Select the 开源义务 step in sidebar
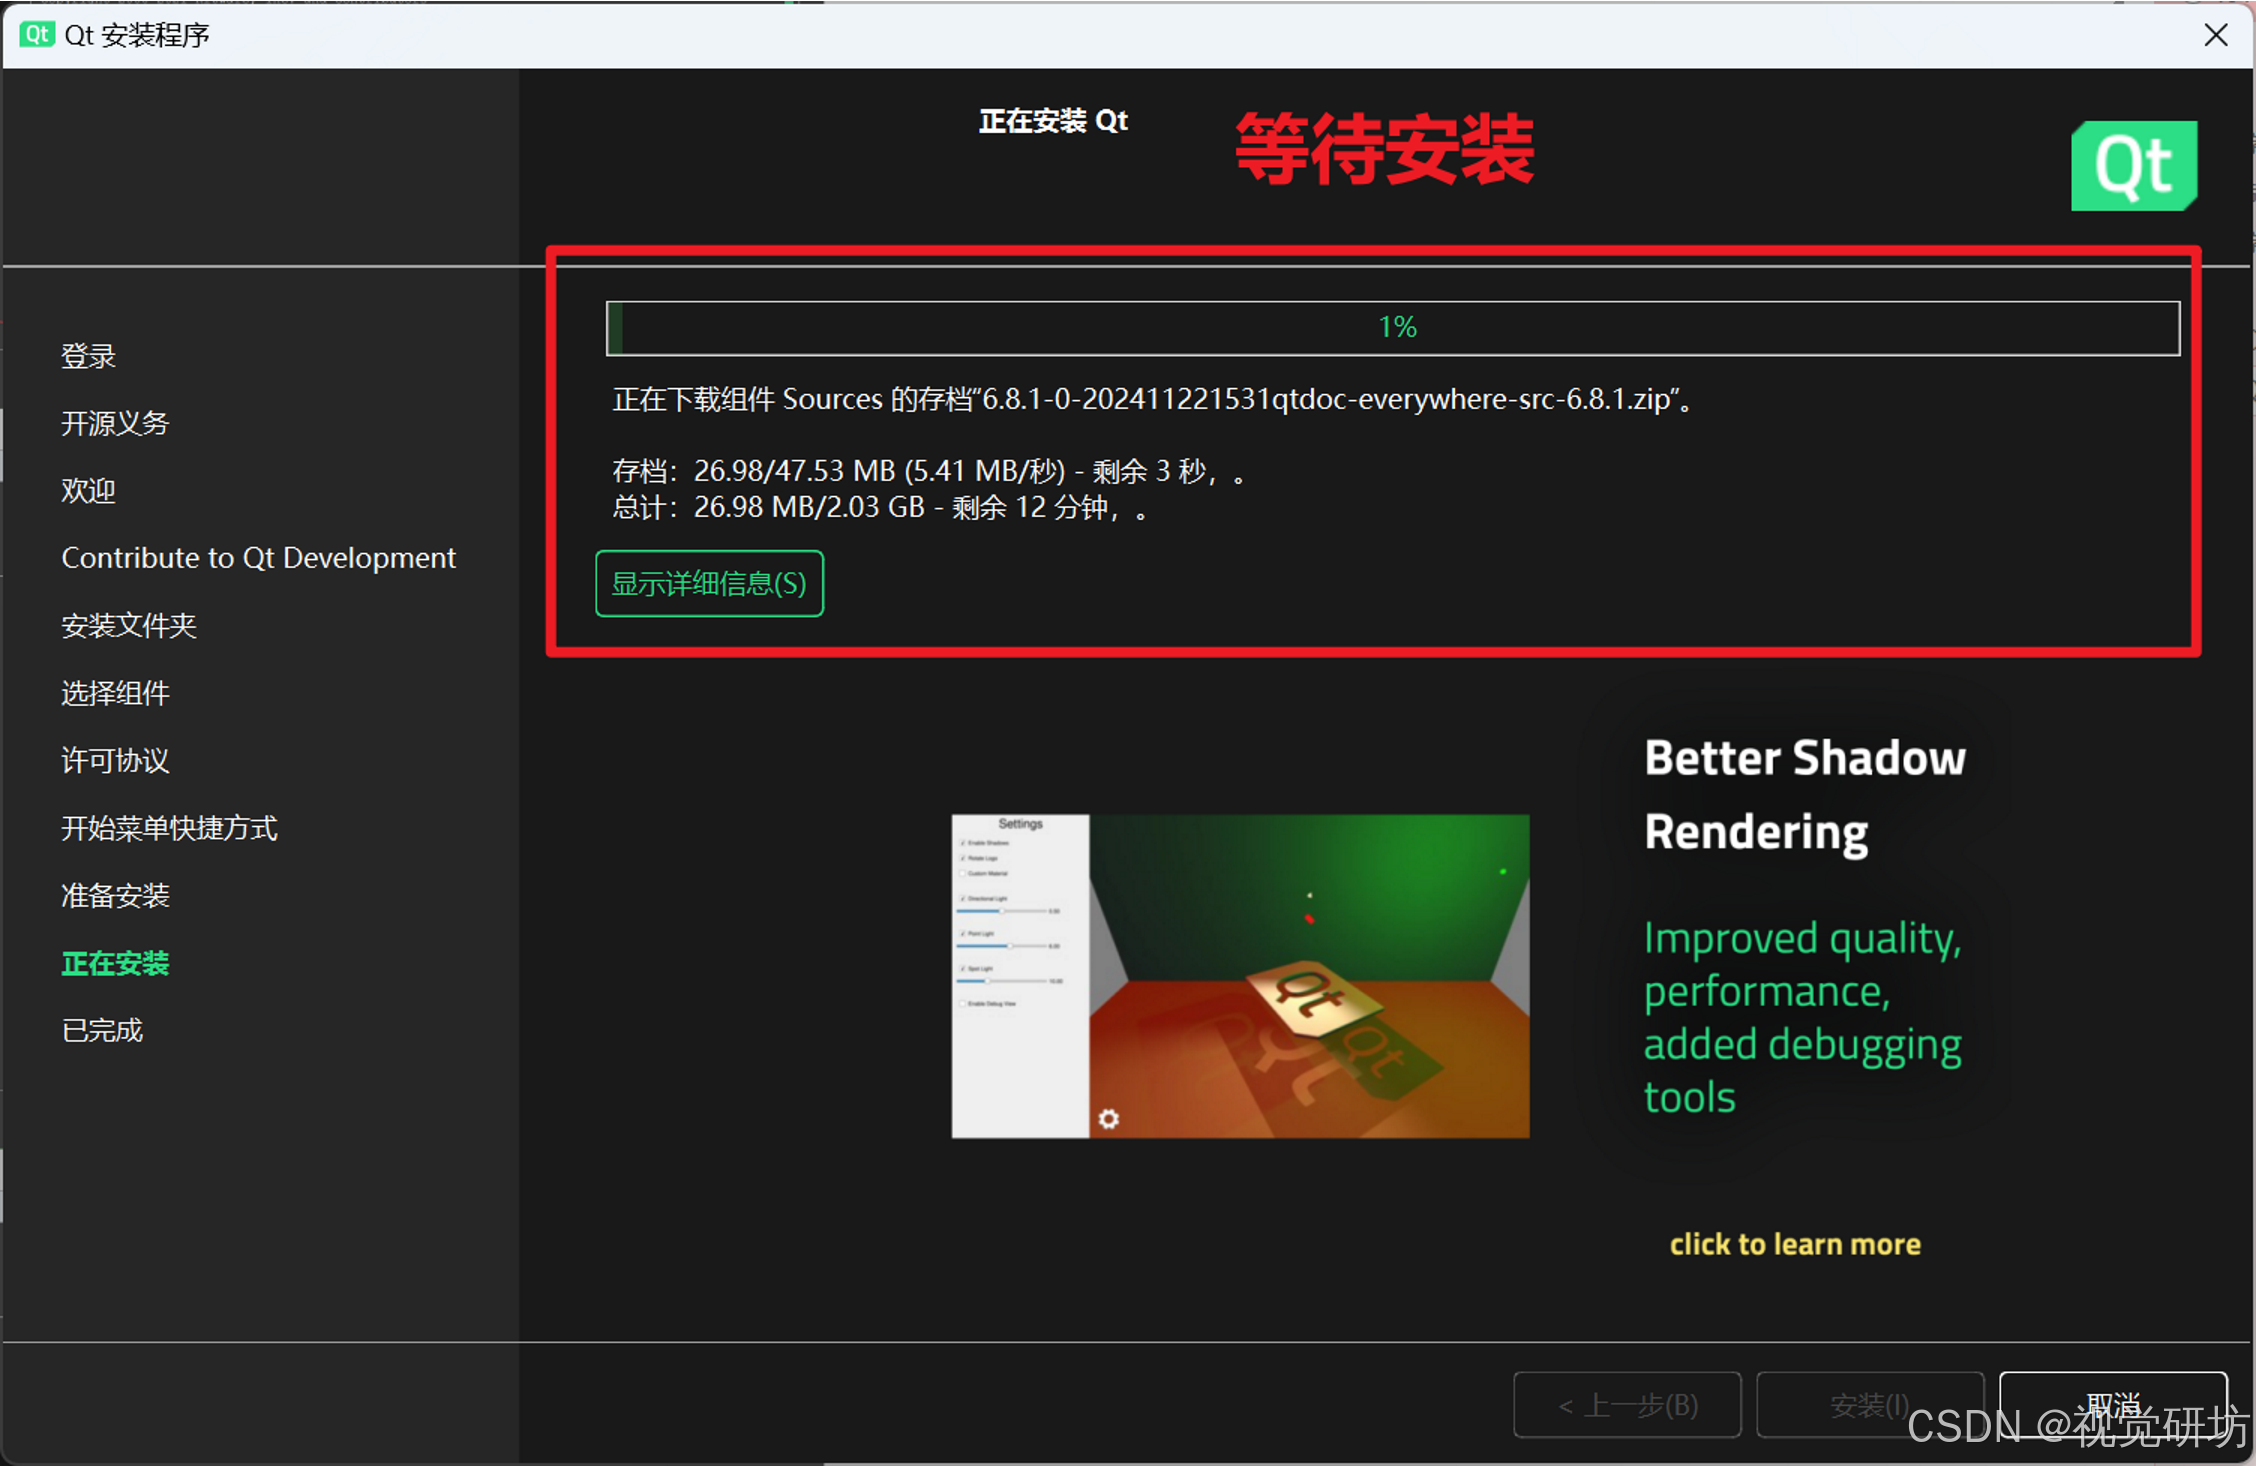Screen dimensions: 2256x1466 [x=115, y=423]
